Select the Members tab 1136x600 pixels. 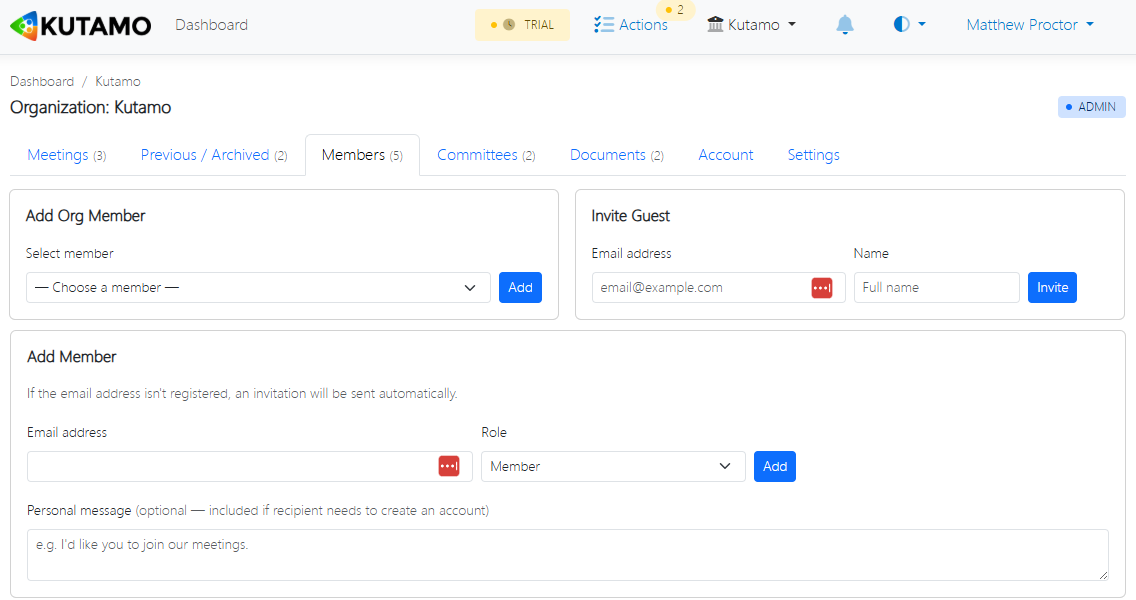tap(362, 155)
